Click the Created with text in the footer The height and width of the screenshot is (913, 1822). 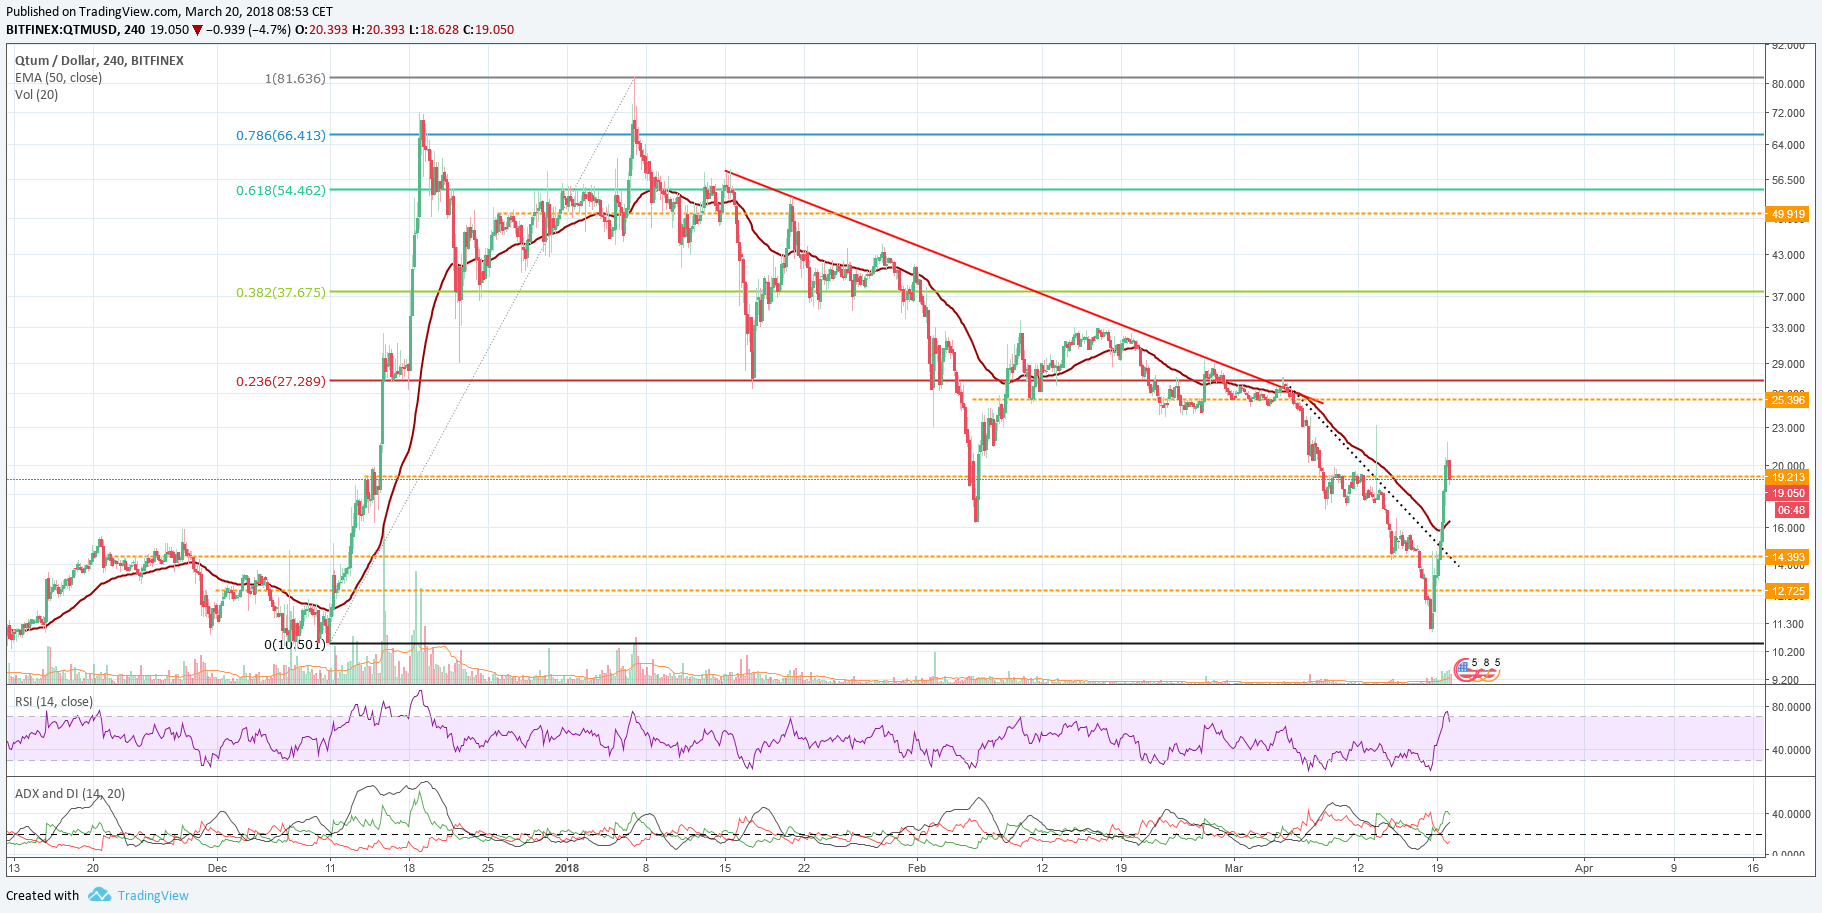point(43,895)
